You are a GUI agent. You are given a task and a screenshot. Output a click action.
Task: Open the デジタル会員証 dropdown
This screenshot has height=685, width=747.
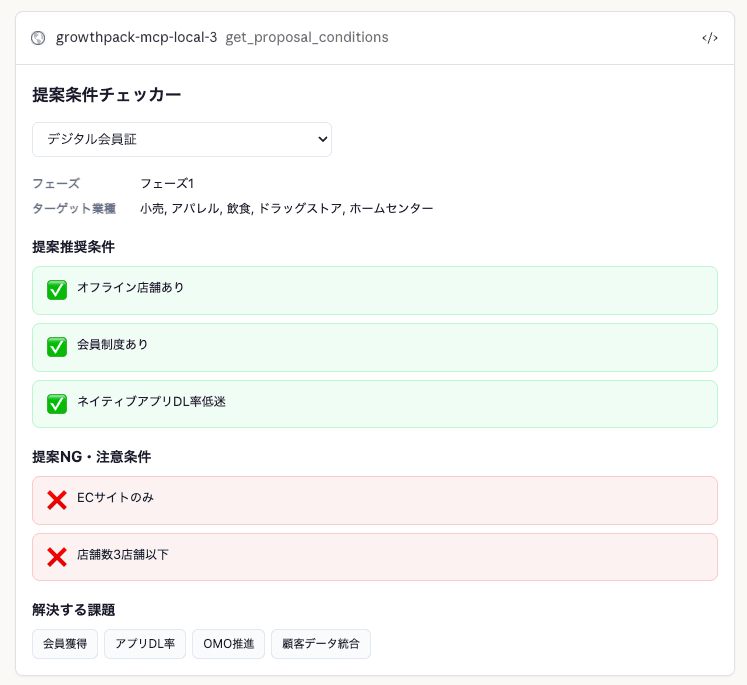[182, 139]
